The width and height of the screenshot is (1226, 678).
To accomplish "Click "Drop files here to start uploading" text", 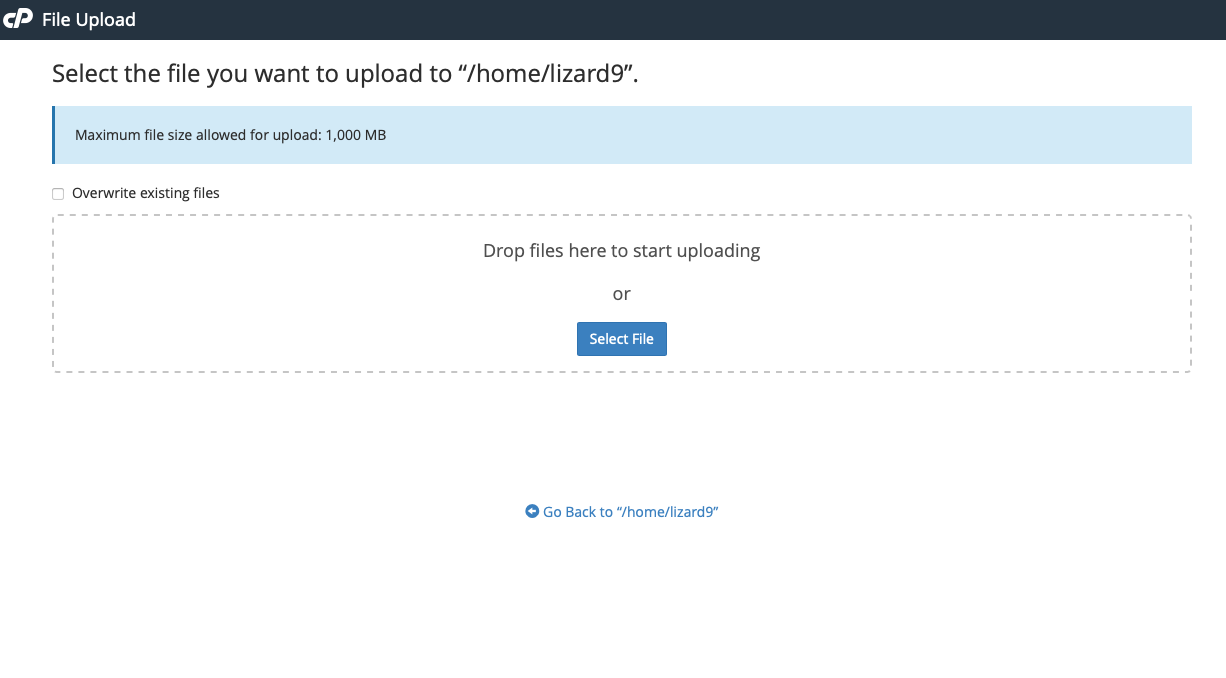I will tap(621, 250).
